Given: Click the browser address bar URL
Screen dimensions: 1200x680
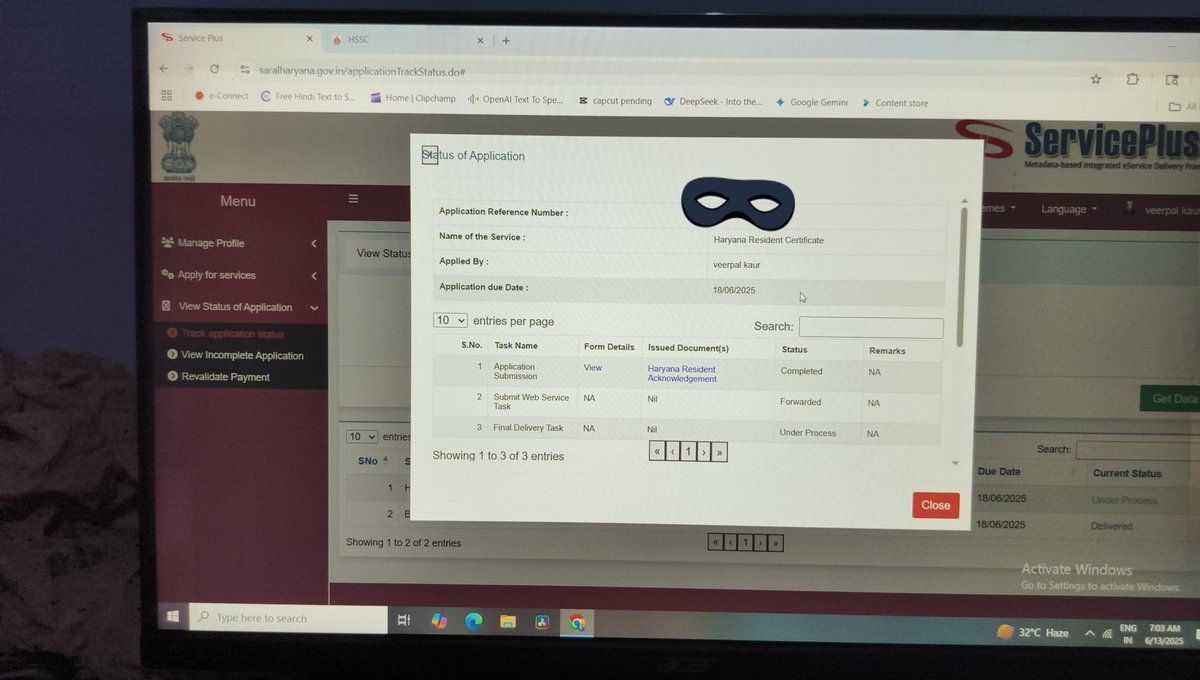Looking at the screenshot, I should [362, 71].
